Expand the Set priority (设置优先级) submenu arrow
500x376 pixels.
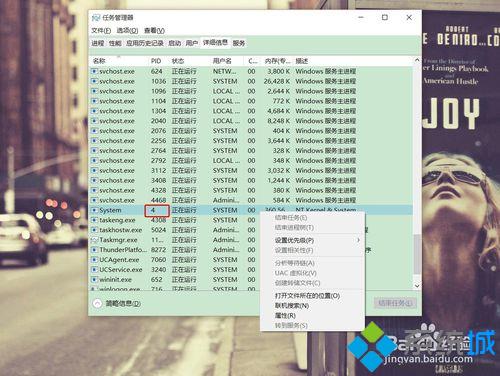click(x=358, y=240)
